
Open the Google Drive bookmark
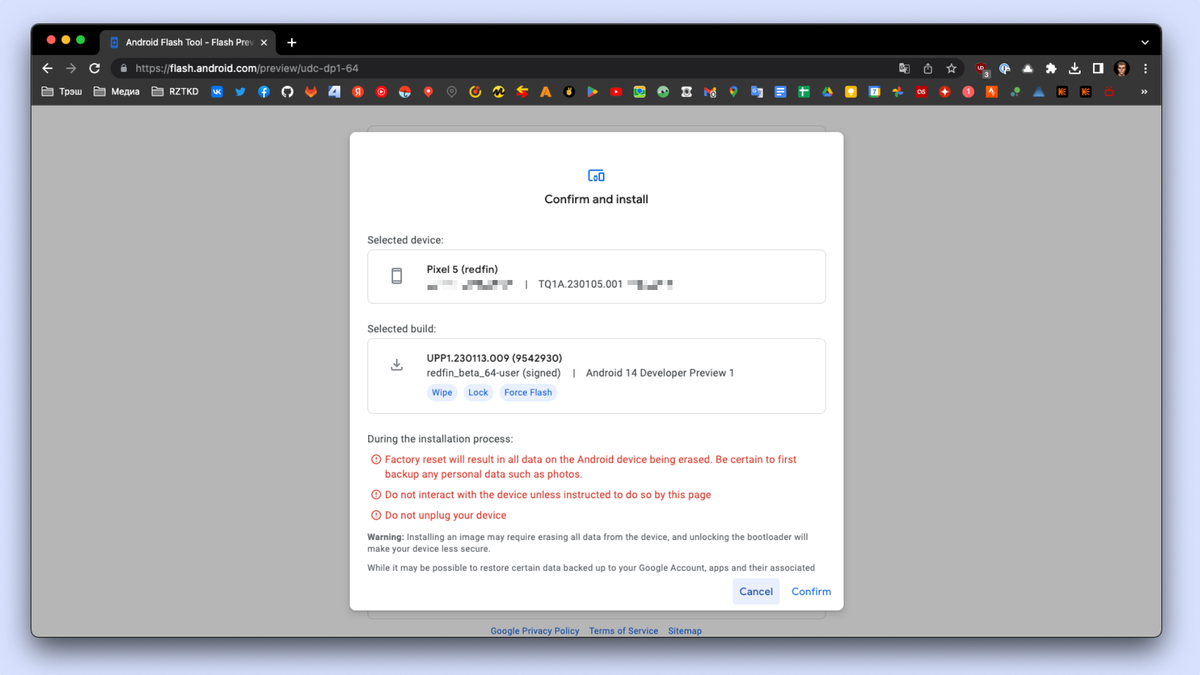click(827, 91)
